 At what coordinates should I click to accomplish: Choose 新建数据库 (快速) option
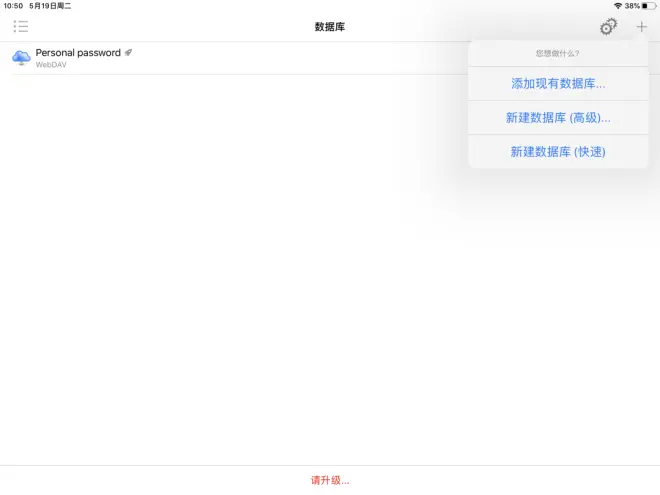point(558,152)
